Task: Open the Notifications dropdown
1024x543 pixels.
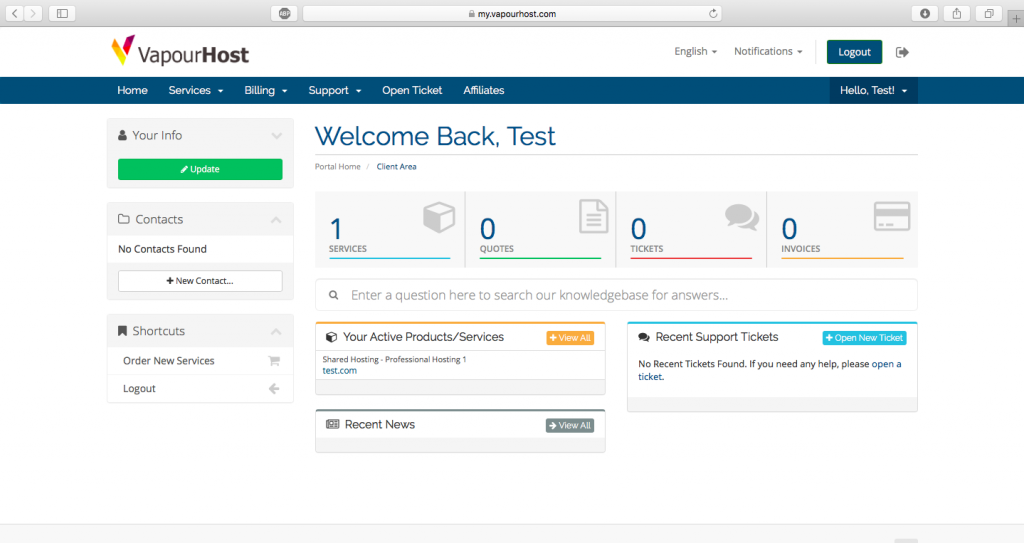Action: 768,51
